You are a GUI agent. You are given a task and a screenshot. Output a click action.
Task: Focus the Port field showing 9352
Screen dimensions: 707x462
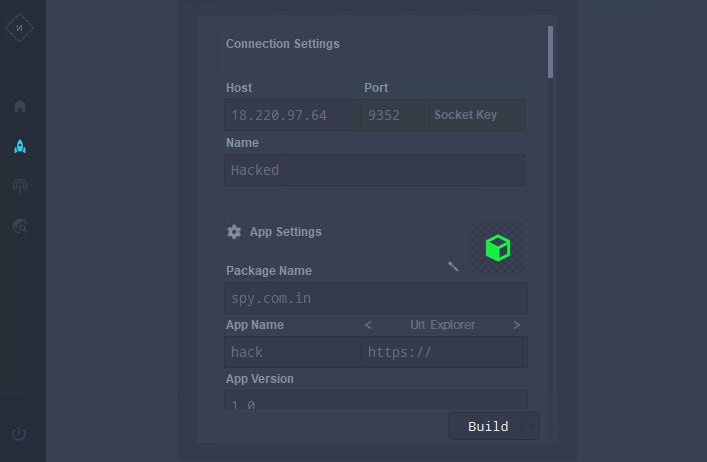click(x=395, y=115)
